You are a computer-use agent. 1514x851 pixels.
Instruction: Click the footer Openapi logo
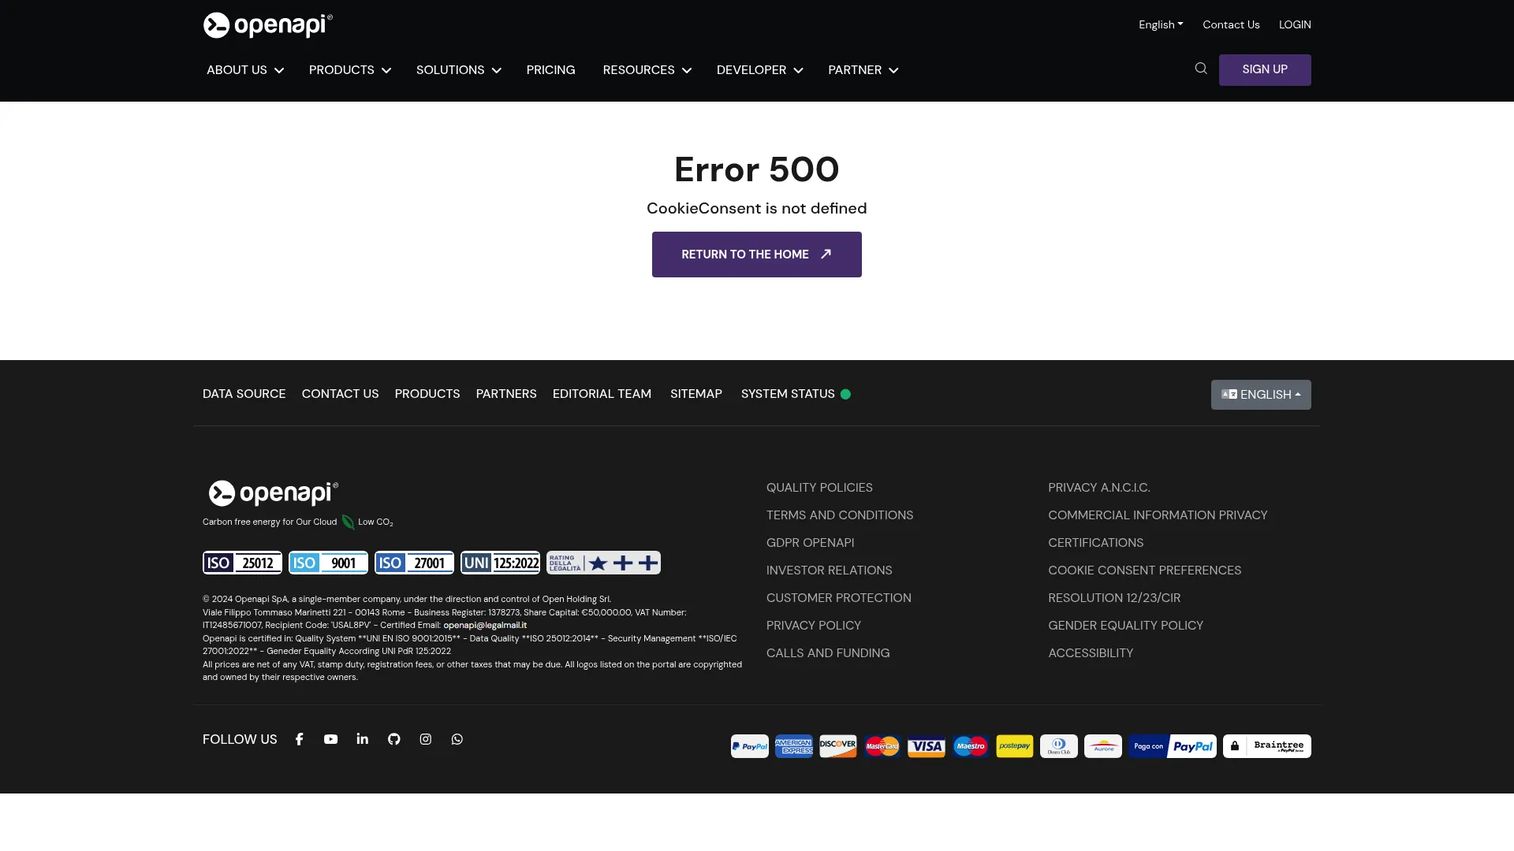click(x=273, y=493)
